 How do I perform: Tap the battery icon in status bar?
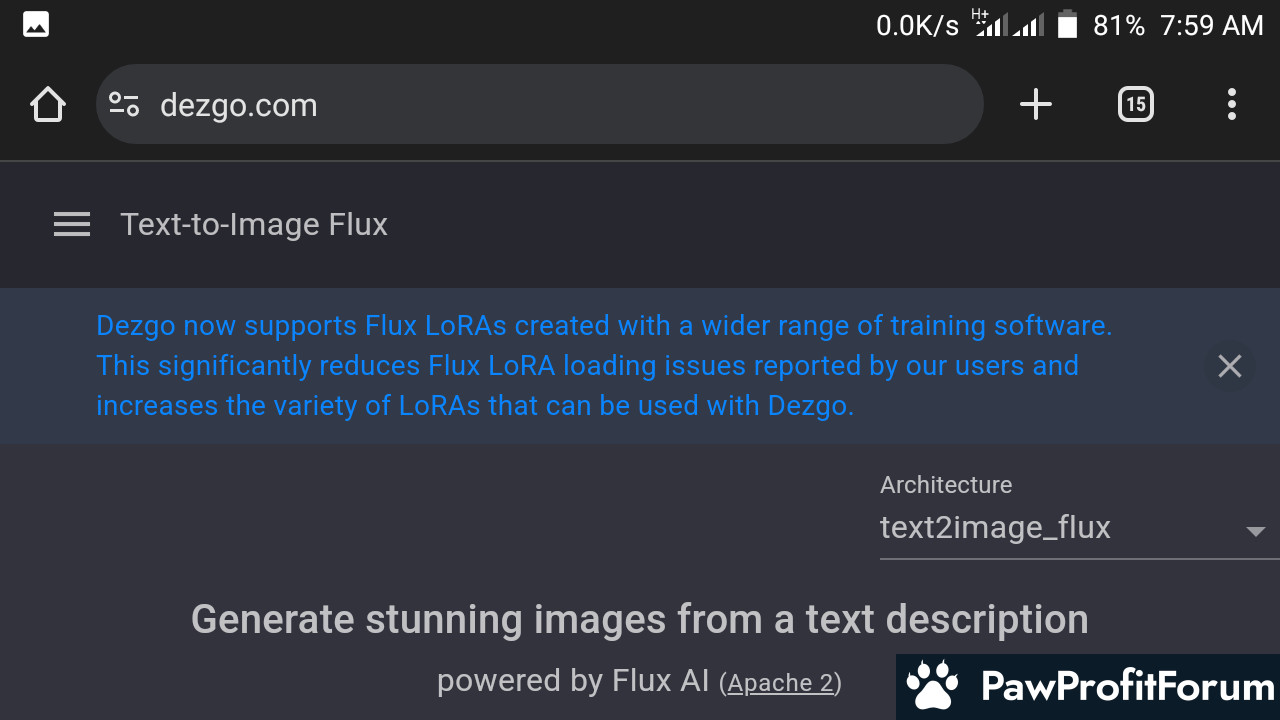click(x=1068, y=25)
